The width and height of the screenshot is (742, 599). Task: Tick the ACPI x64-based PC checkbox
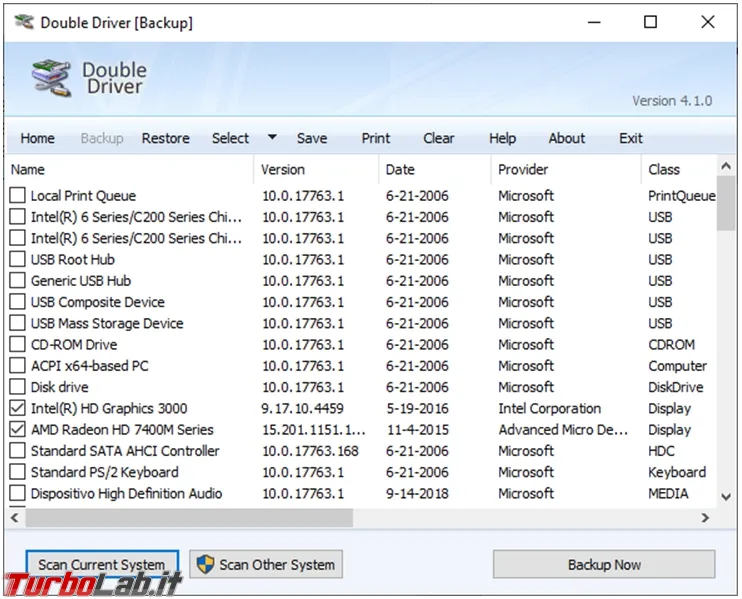click(x=18, y=365)
